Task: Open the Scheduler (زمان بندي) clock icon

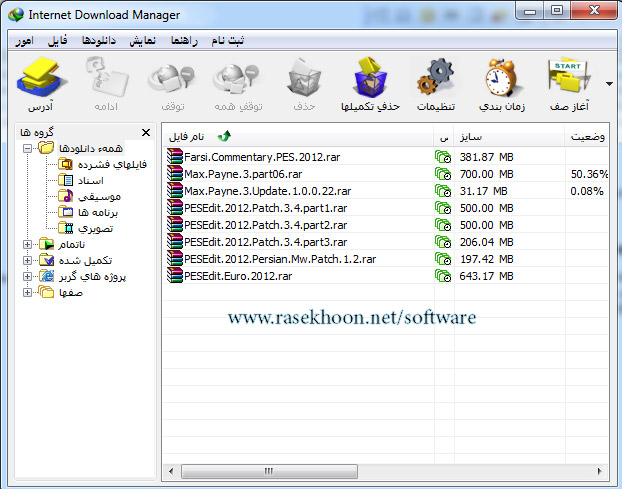Action: pyautogui.click(x=500, y=80)
